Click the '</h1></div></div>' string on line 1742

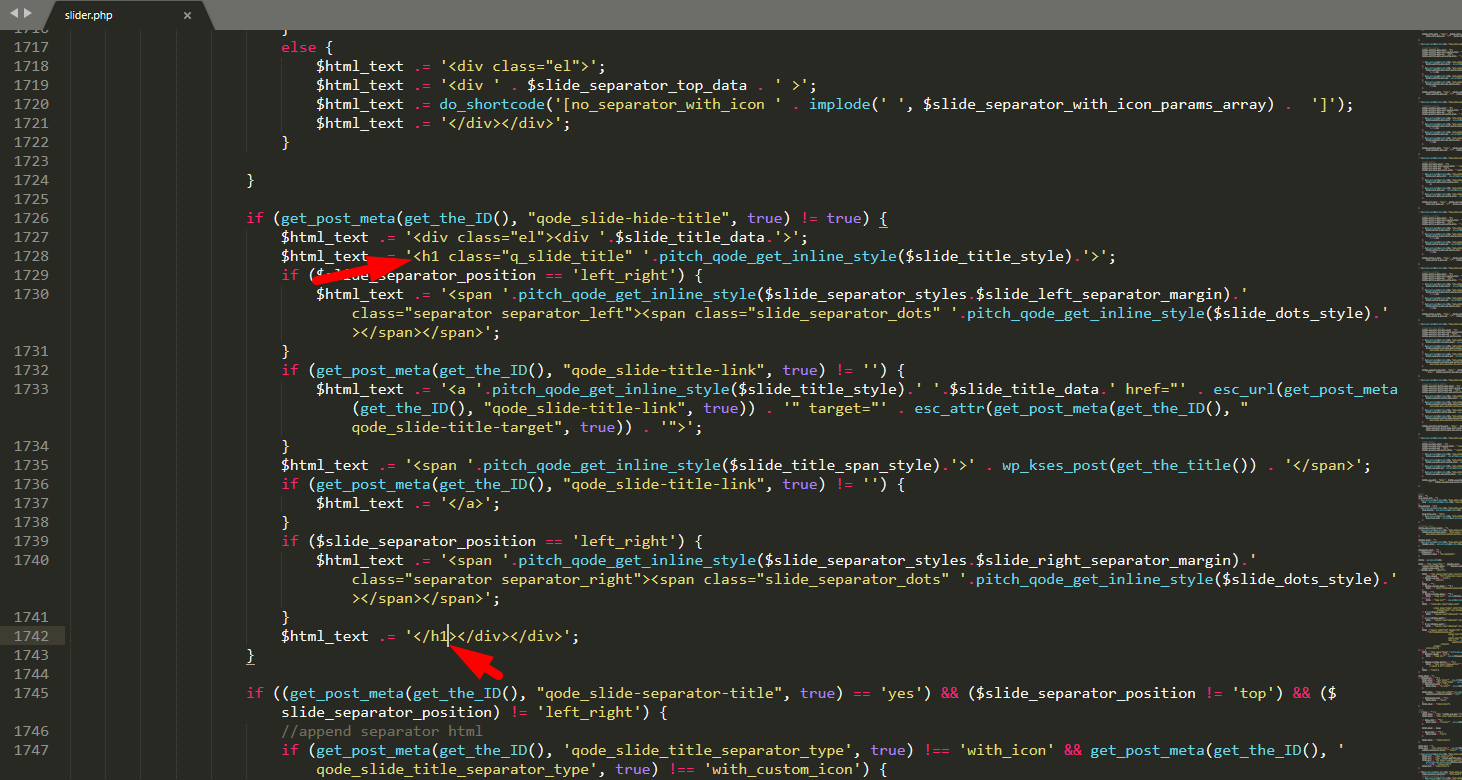pyautogui.click(x=488, y=636)
